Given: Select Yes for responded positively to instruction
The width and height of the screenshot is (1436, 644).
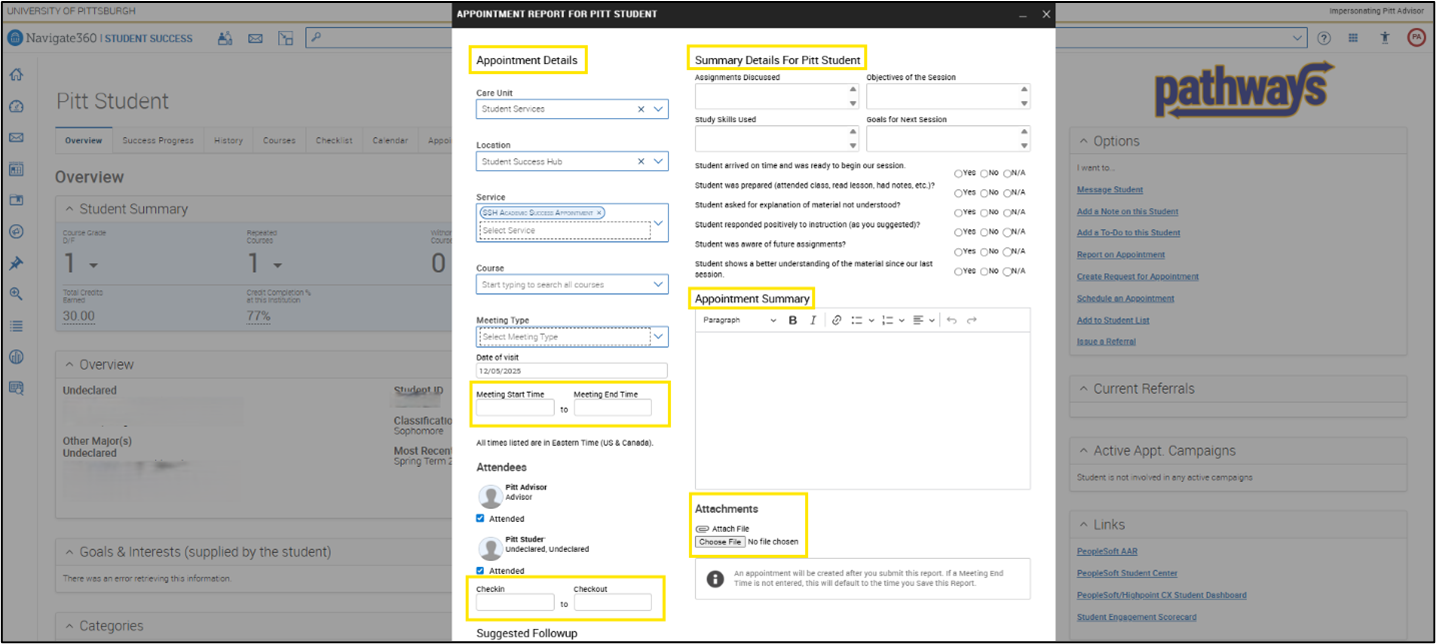Looking at the screenshot, I should tap(958, 232).
